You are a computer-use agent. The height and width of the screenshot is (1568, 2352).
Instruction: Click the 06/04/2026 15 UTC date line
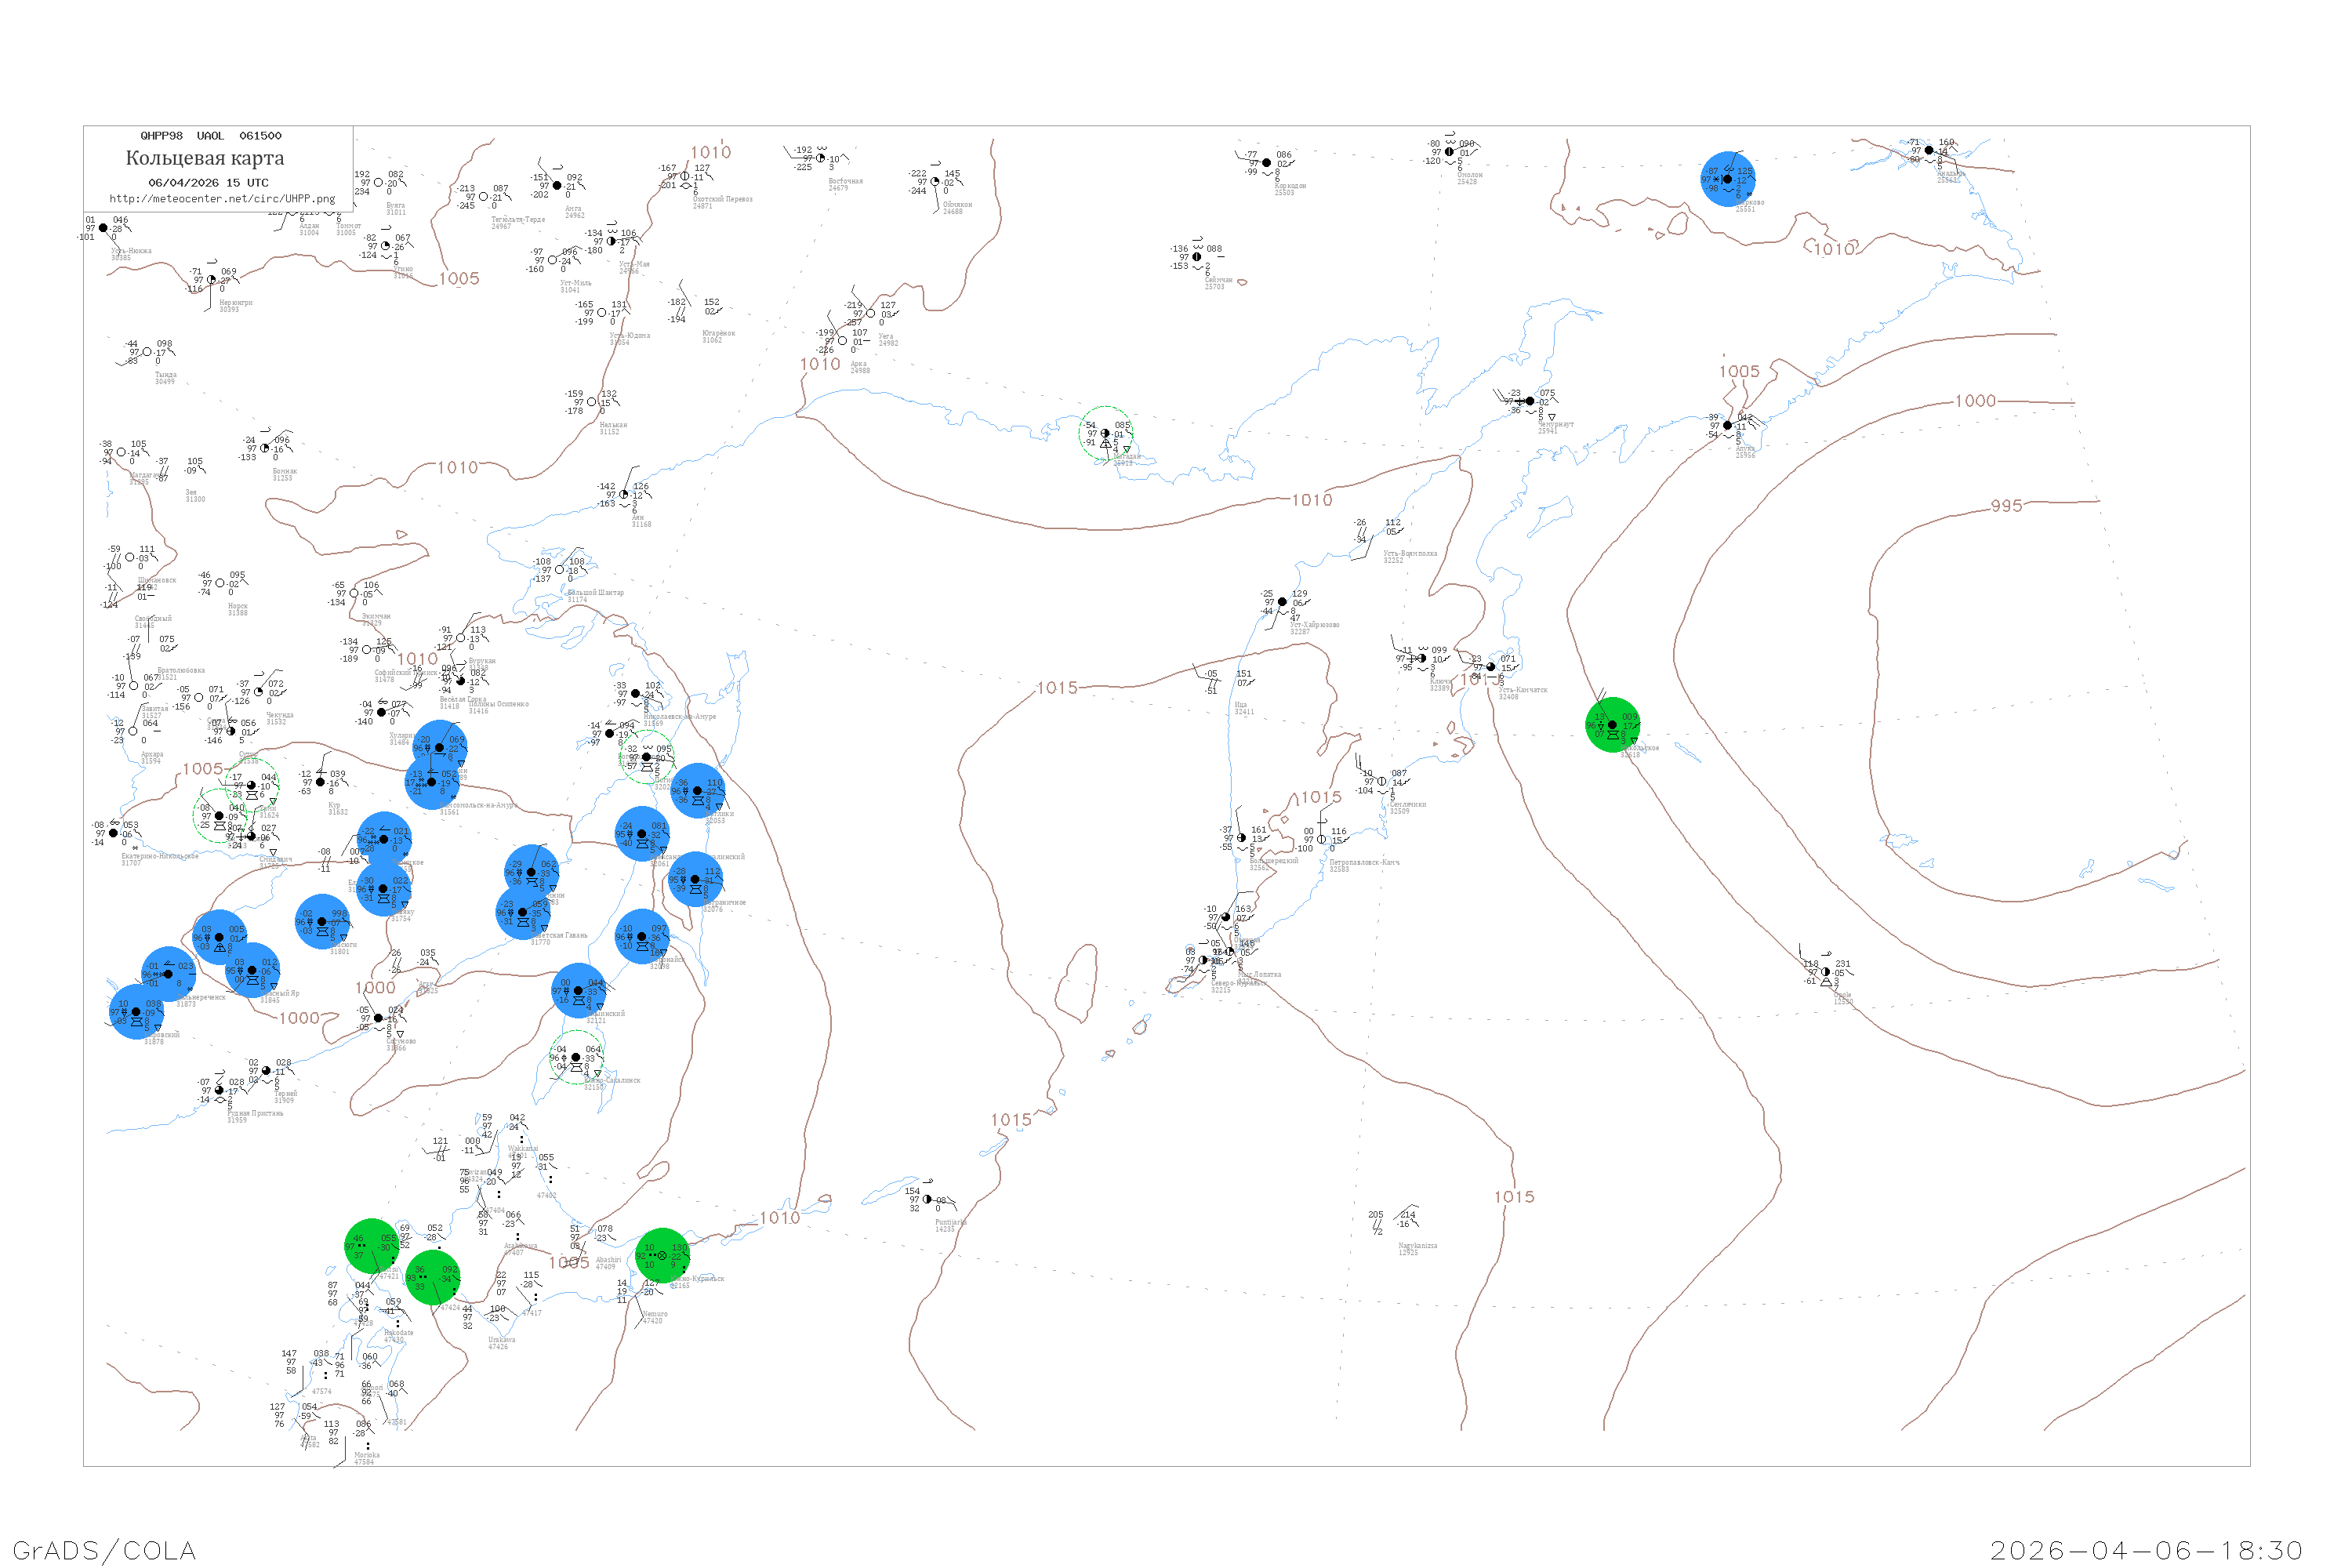pyautogui.click(x=208, y=183)
